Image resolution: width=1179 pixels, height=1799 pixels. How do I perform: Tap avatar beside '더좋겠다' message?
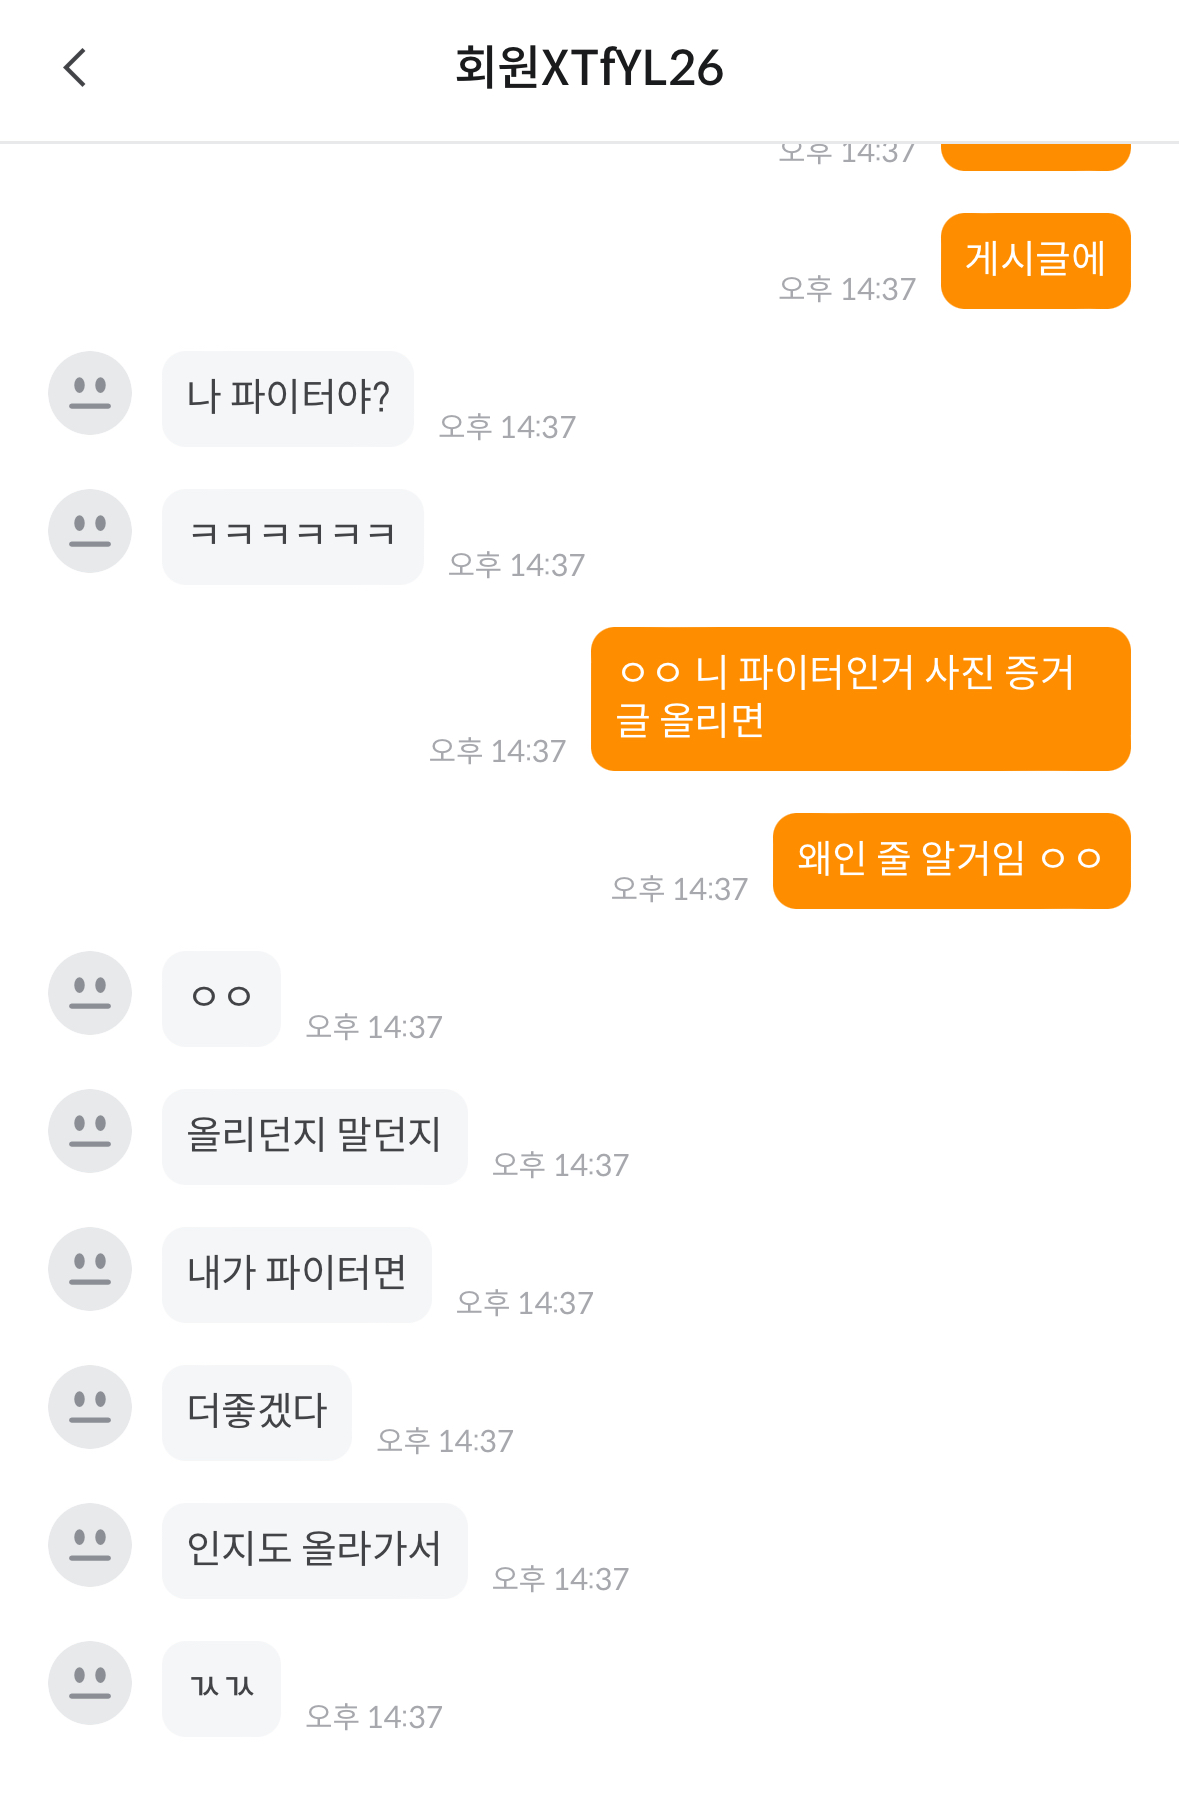point(90,1407)
